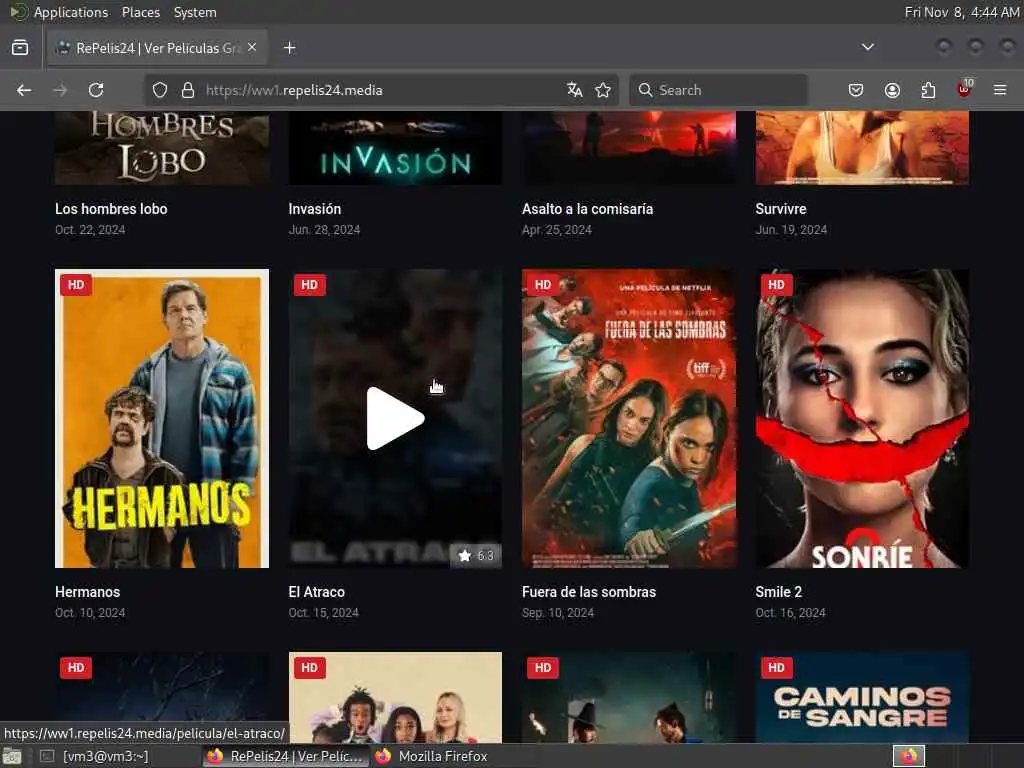
Task: Click HD badge on Smile 2 poster
Action: [x=776, y=285]
